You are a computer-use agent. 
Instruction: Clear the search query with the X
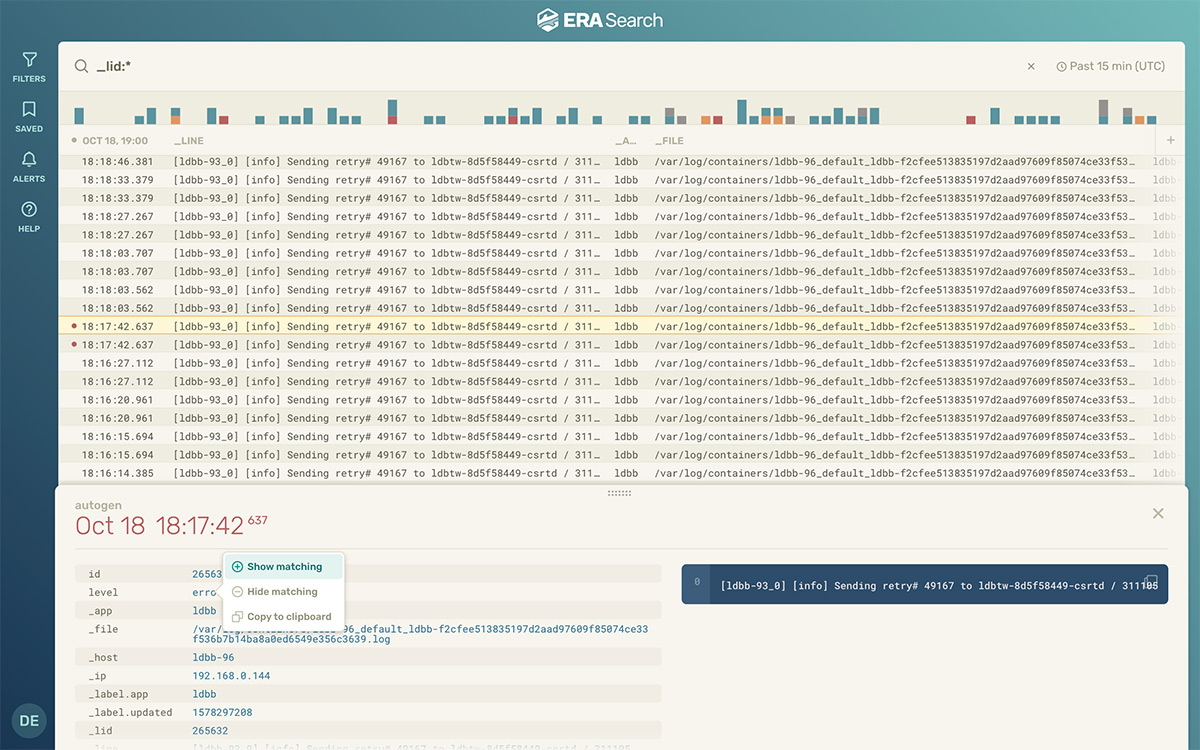click(1031, 67)
